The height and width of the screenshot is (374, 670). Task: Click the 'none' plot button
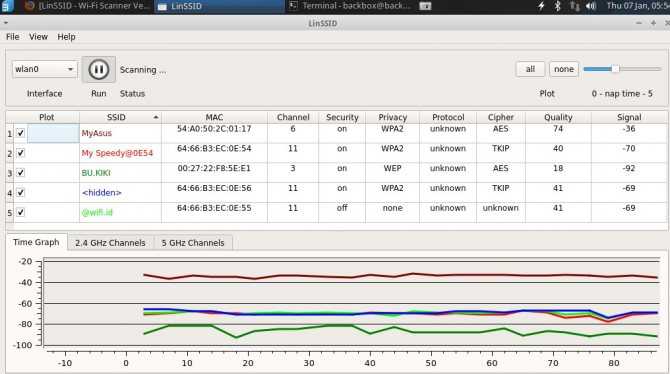pyautogui.click(x=564, y=69)
